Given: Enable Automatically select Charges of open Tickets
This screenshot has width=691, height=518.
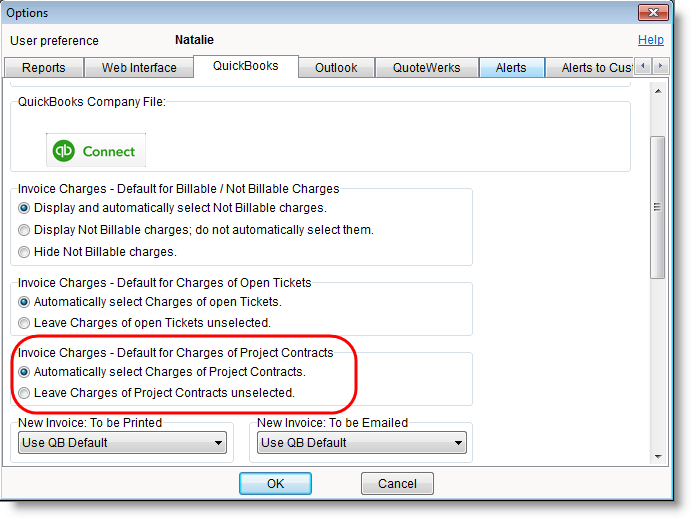Looking at the screenshot, I should (25, 301).
